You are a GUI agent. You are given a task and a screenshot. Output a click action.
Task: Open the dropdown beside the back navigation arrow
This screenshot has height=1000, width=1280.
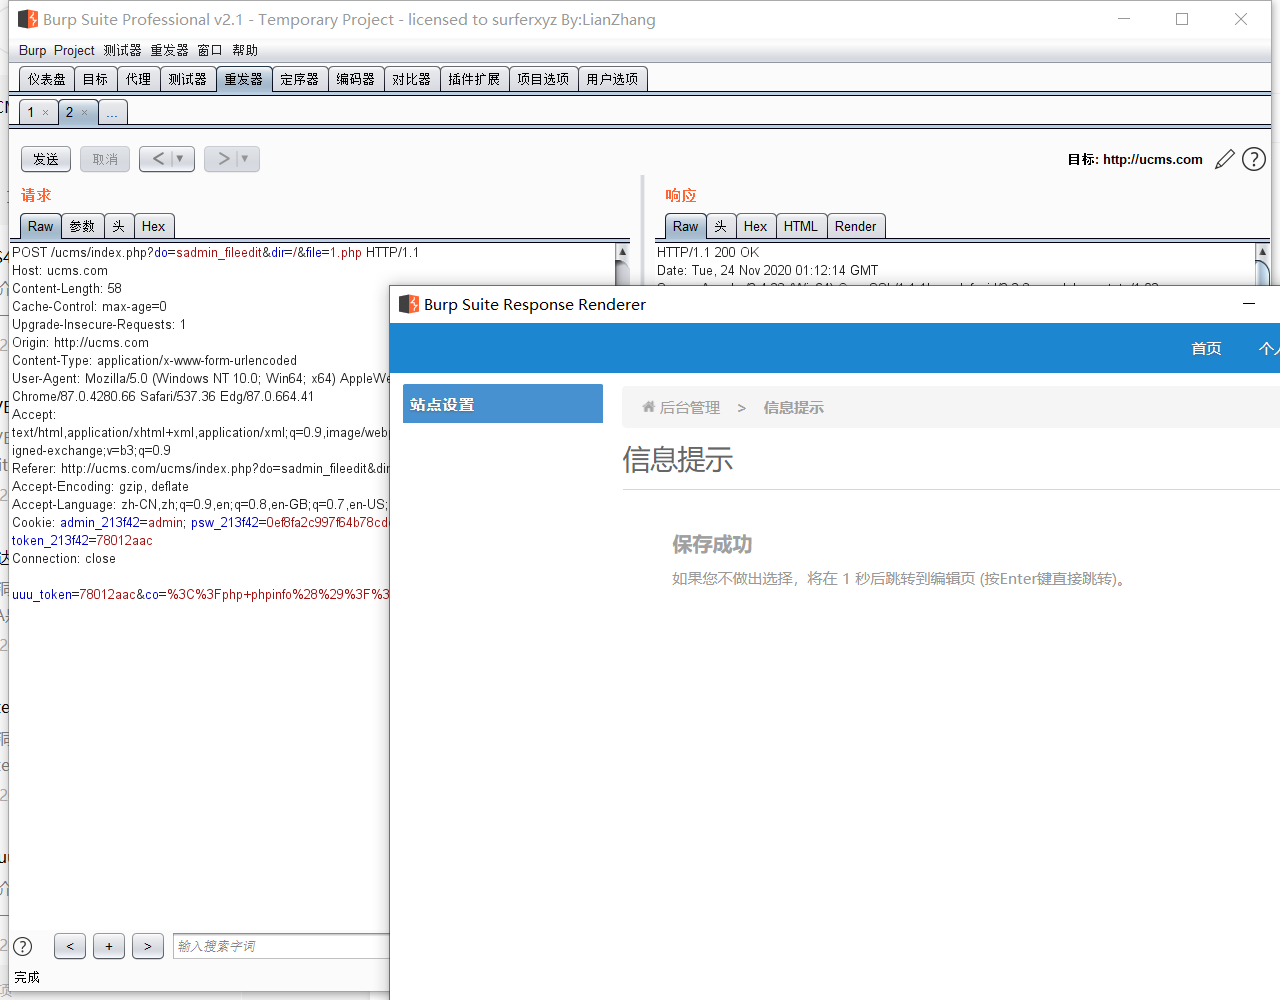pyautogui.click(x=180, y=158)
